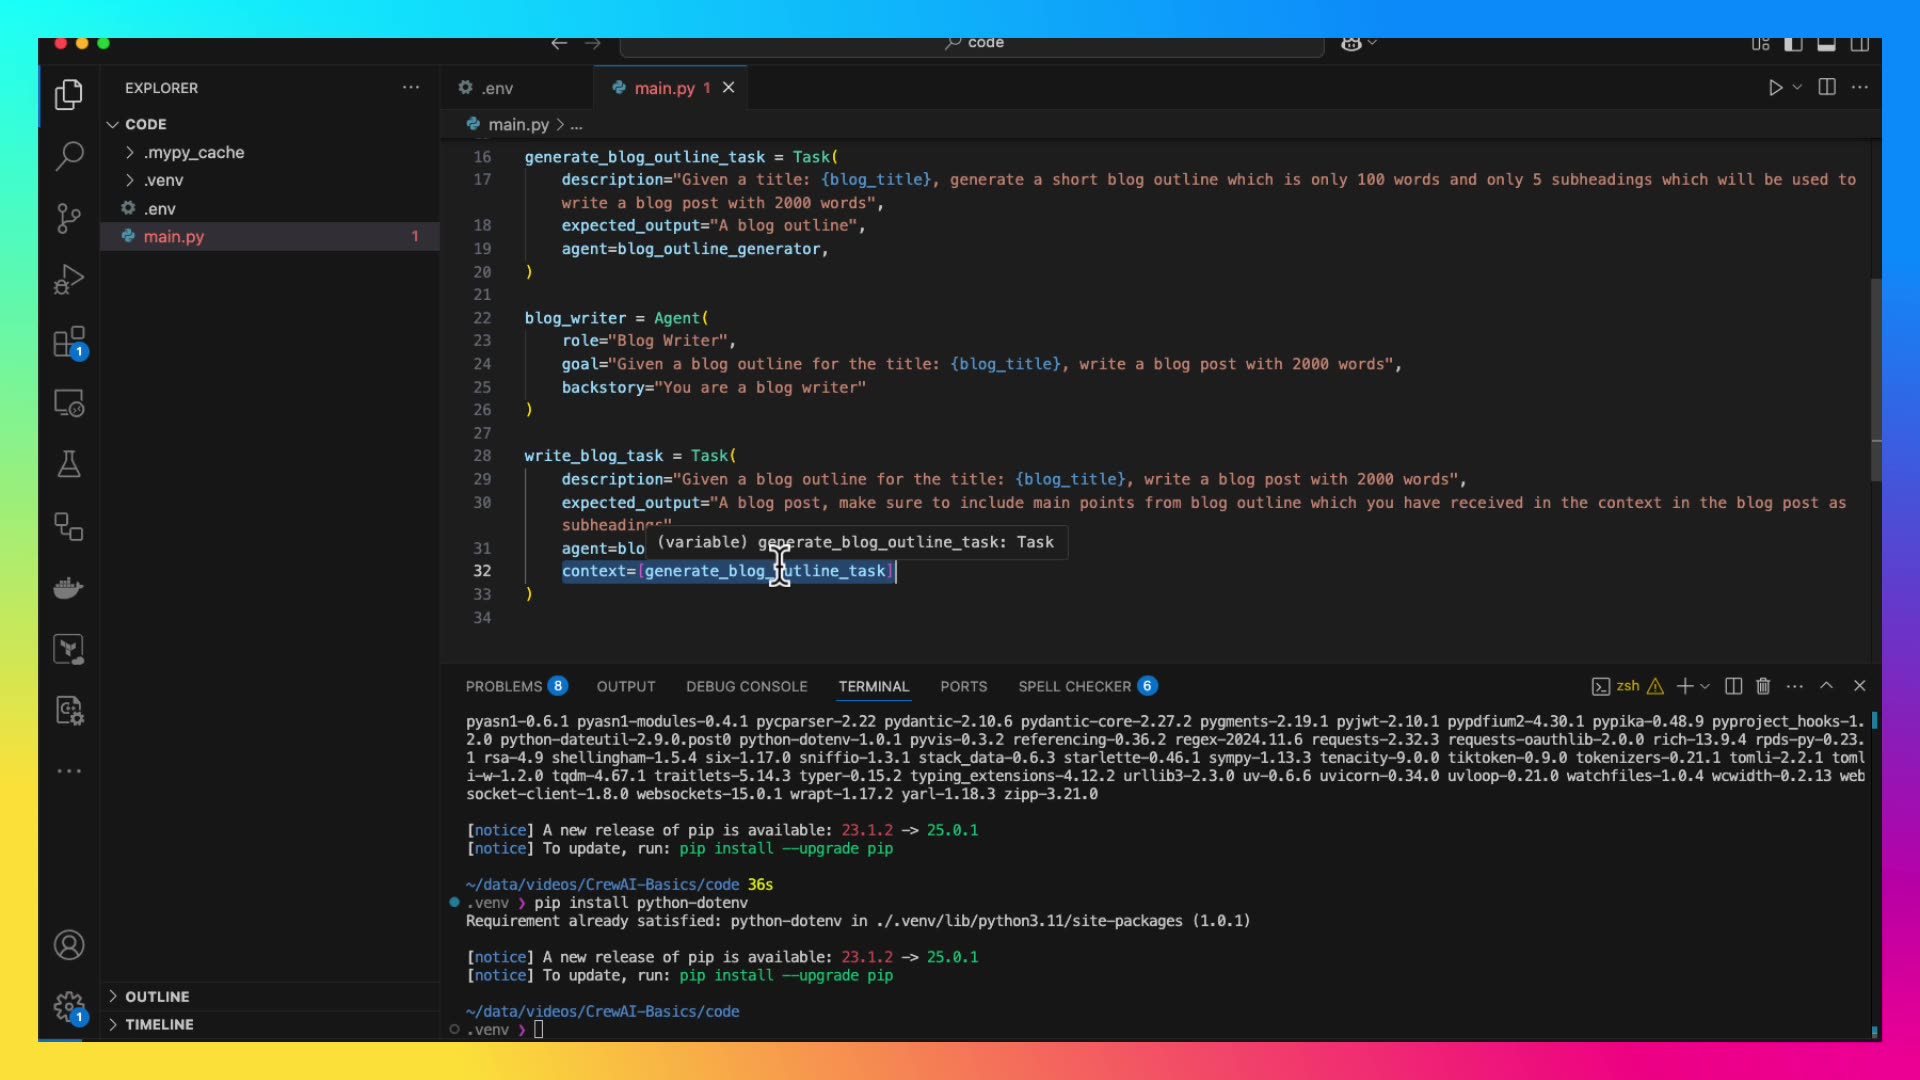This screenshot has height=1080, width=1920.
Task: Kill terminal with trash icon
Action: [1763, 686]
